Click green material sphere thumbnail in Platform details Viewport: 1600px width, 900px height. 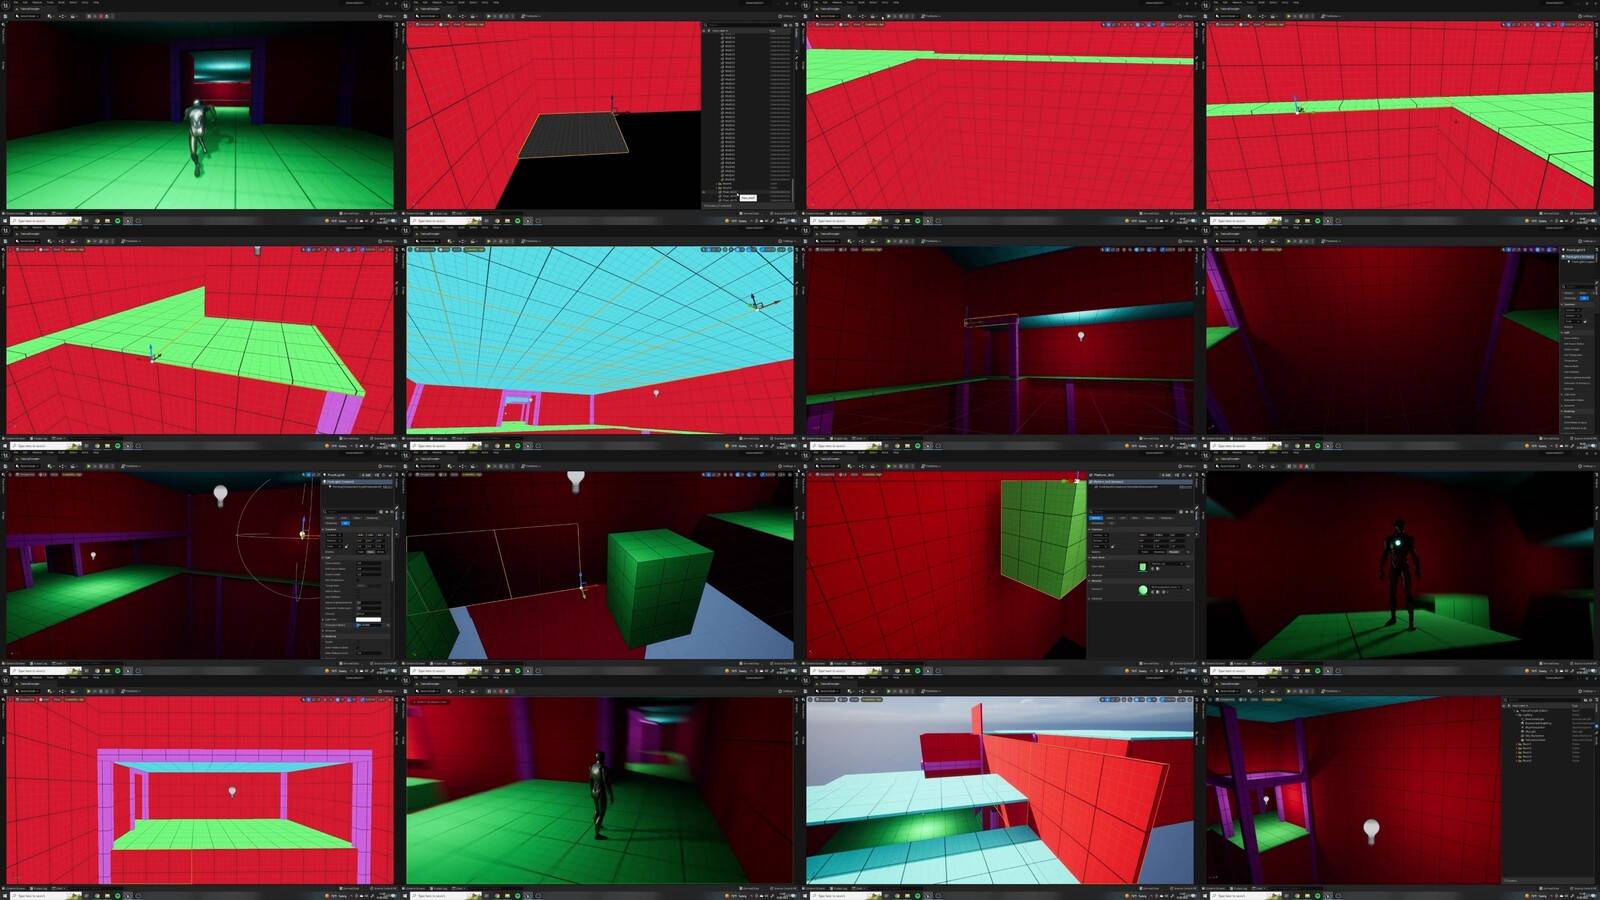coord(1143,590)
